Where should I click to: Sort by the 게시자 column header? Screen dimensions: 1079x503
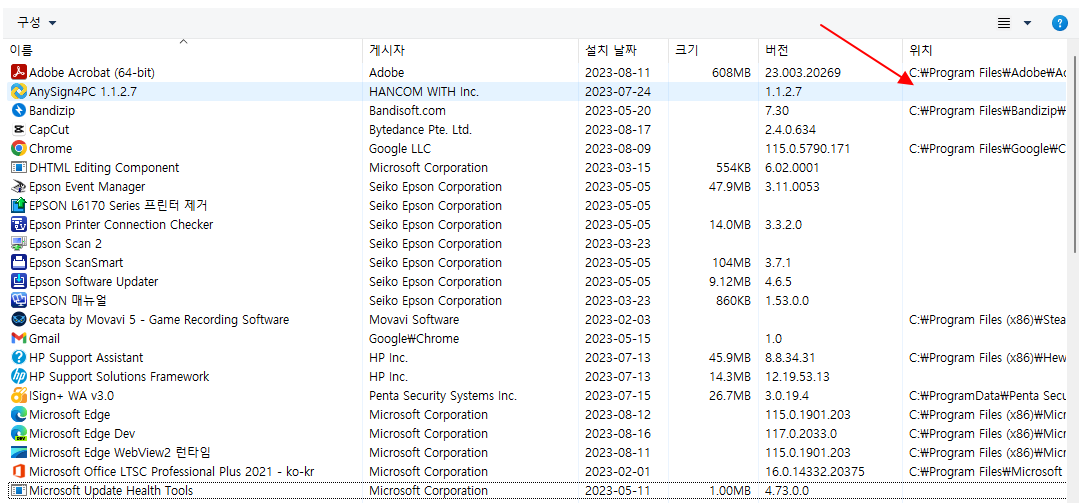[x=470, y=50]
